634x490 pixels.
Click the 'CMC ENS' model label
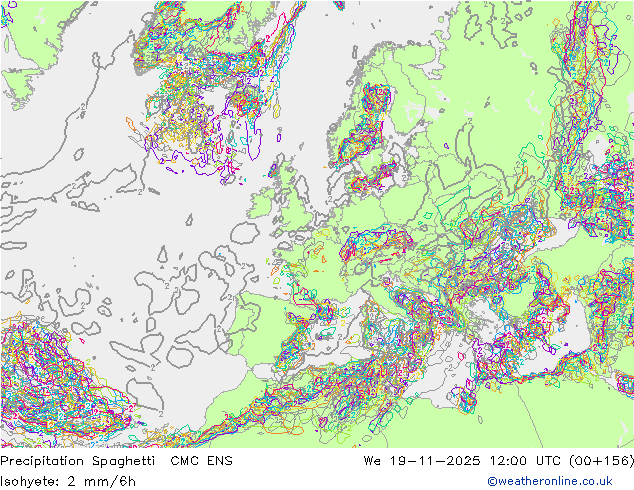click(x=201, y=460)
